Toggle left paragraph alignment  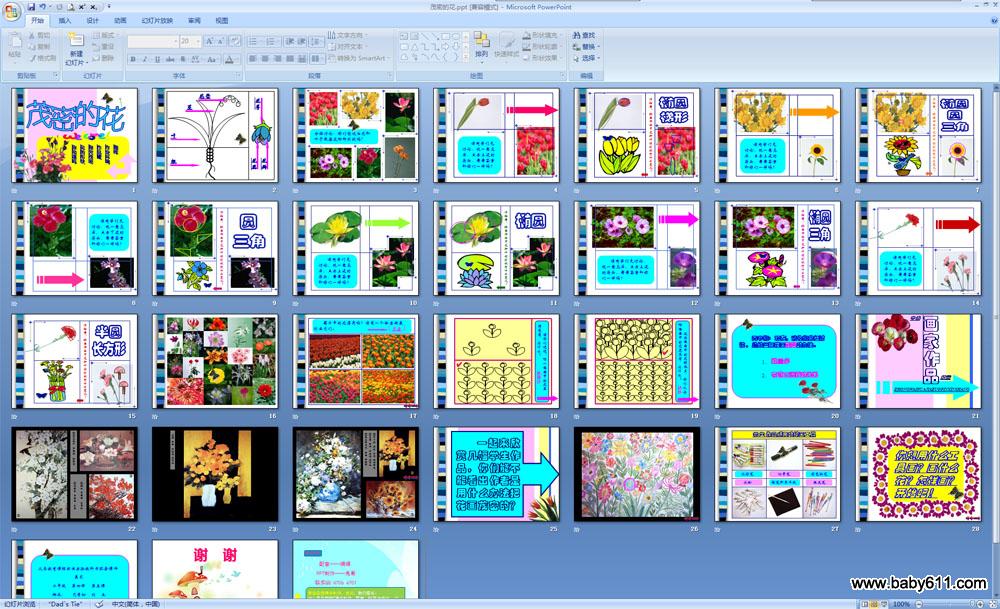tap(253, 59)
